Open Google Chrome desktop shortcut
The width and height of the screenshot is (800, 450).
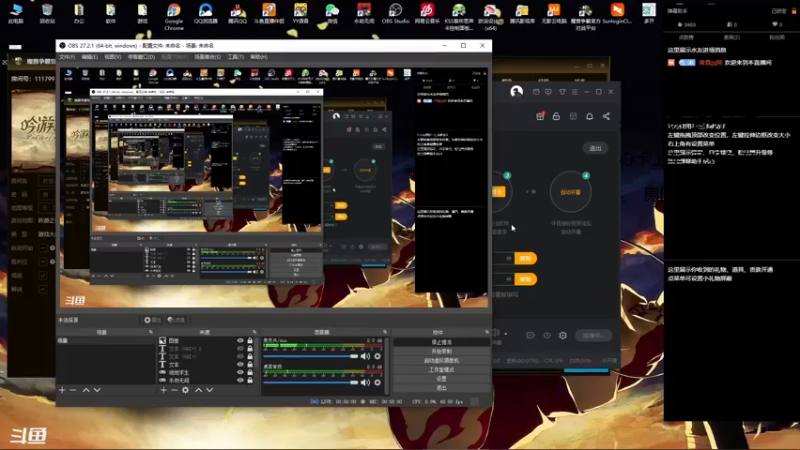pos(173,16)
